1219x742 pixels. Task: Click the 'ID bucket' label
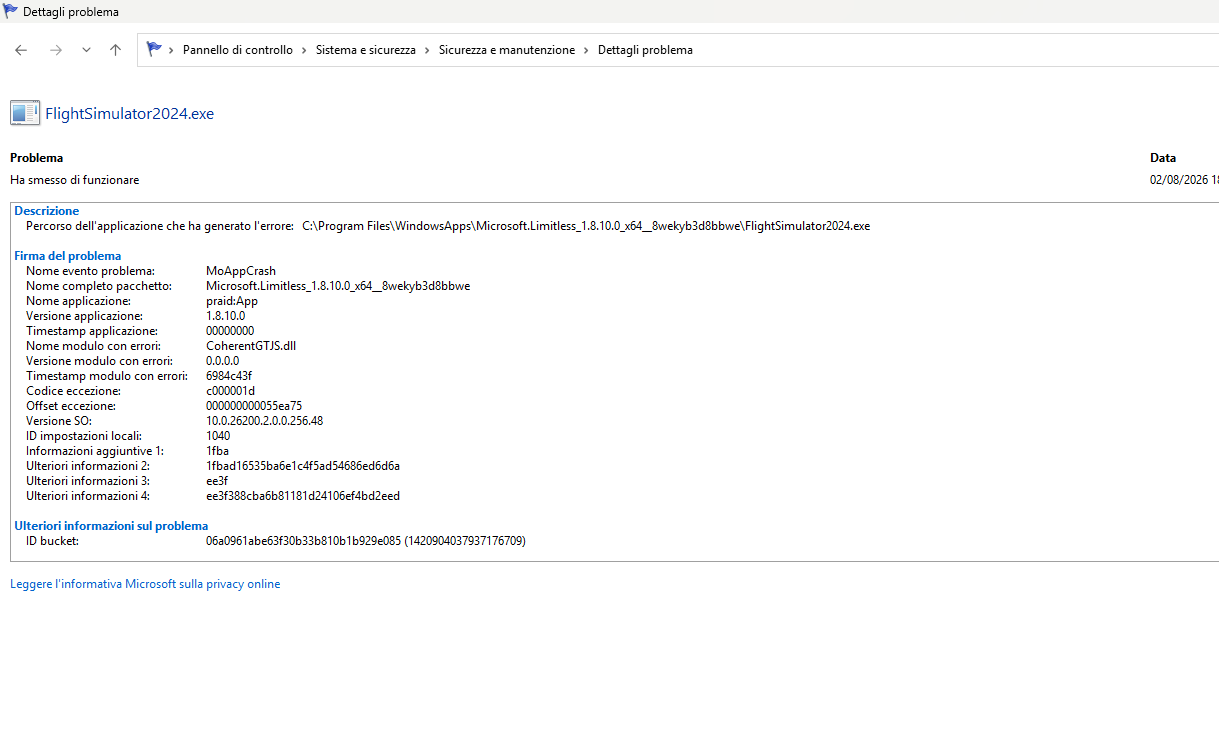(52, 541)
